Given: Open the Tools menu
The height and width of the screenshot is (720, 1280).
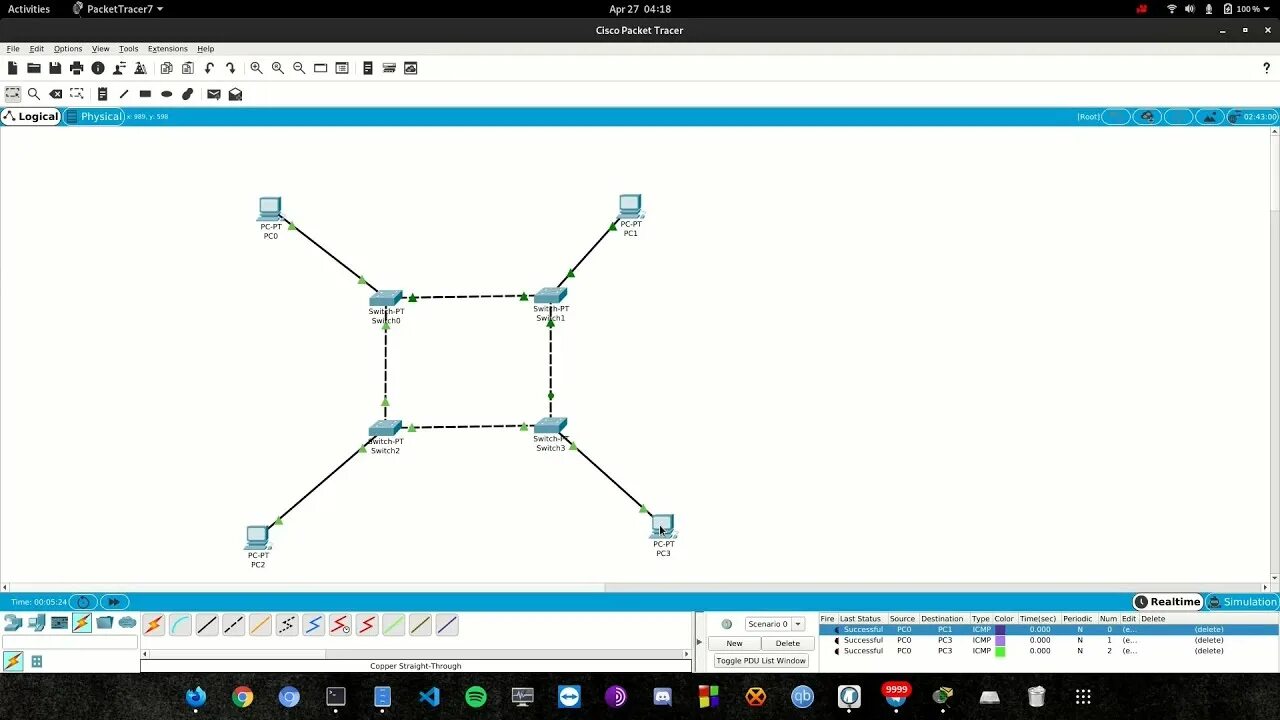Looking at the screenshot, I should [x=129, y=48].
